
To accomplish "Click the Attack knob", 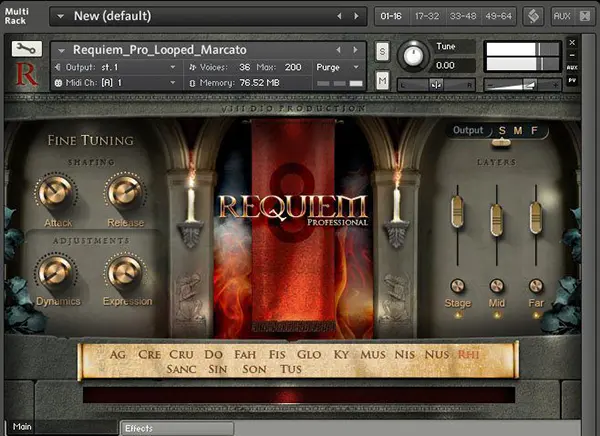I will point(56,191).
